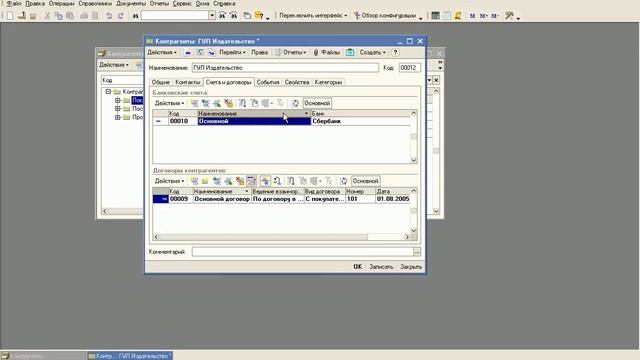
Task: Add a new bank account row icon
Action: [x=194, y=103]
